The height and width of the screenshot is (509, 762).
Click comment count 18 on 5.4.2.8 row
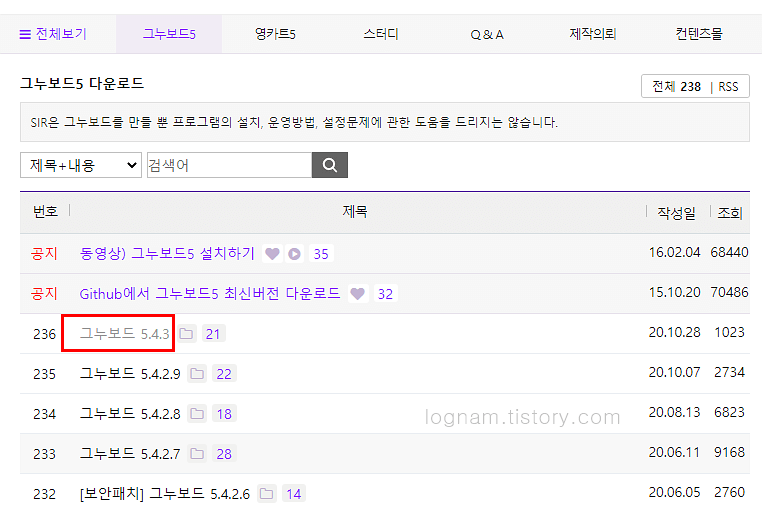coord(224,414)
